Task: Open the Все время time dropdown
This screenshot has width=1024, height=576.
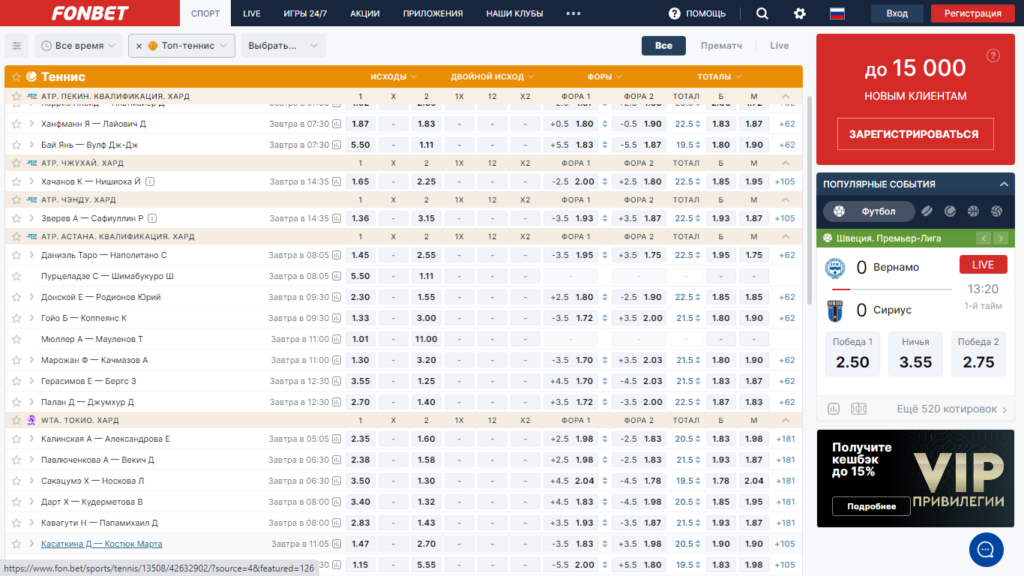Action: tap(78, 46)
